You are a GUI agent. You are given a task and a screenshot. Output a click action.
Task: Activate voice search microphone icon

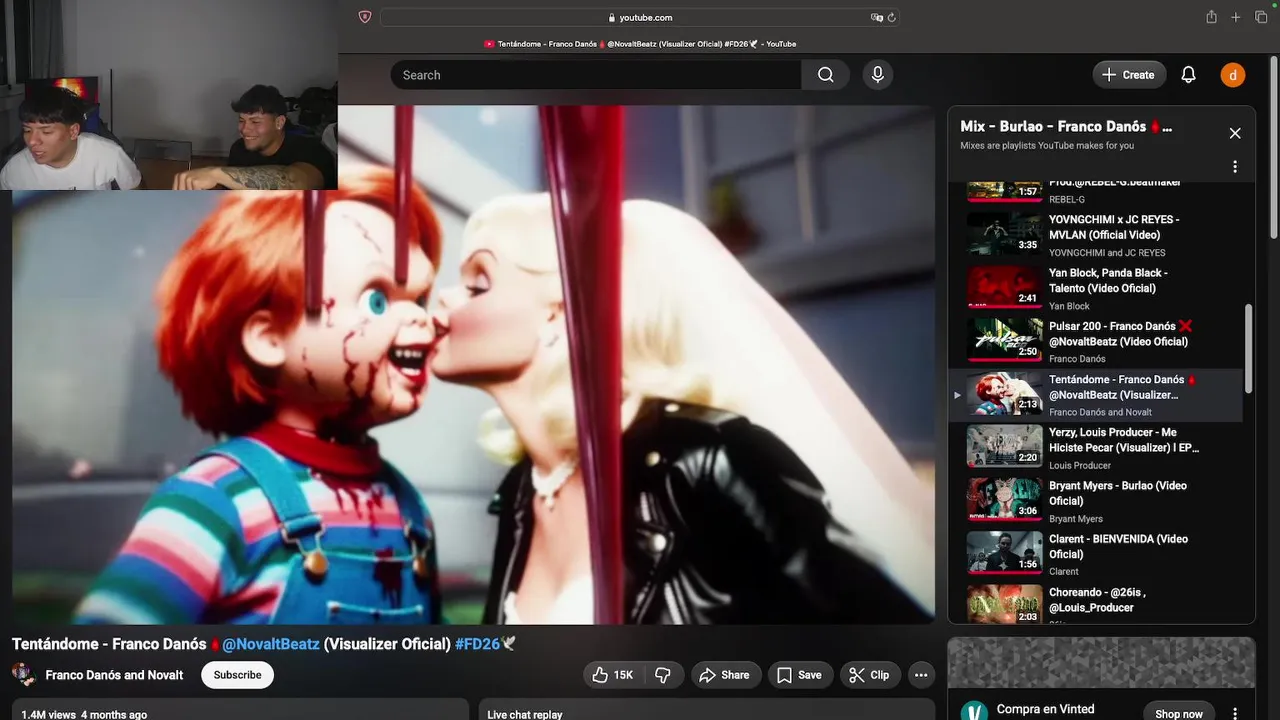pyautogui.click(x=877, y=75)
